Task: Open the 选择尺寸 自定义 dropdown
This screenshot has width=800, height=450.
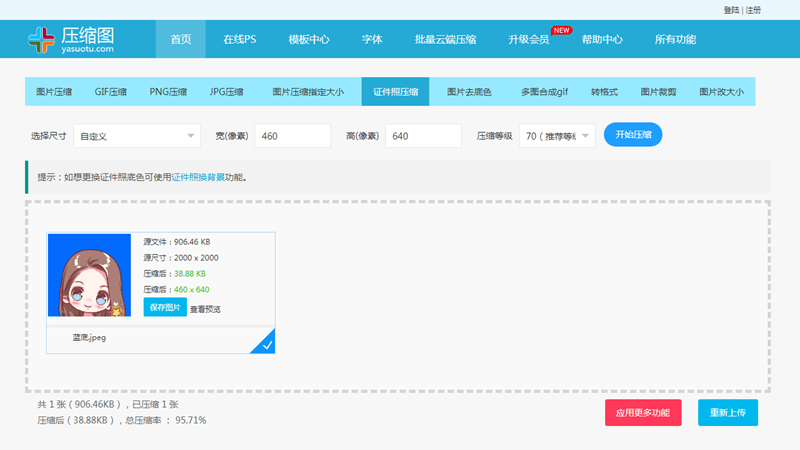Action: pos(137,136)
